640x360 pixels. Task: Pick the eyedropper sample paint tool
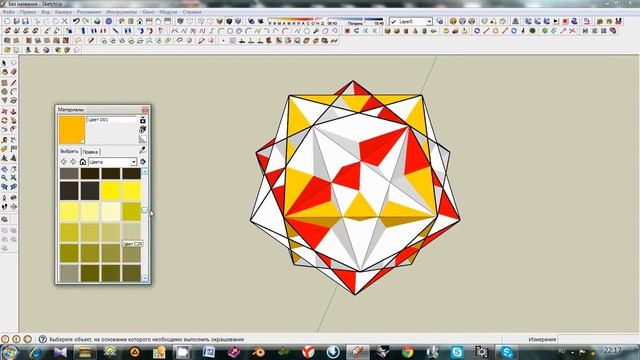142,151
